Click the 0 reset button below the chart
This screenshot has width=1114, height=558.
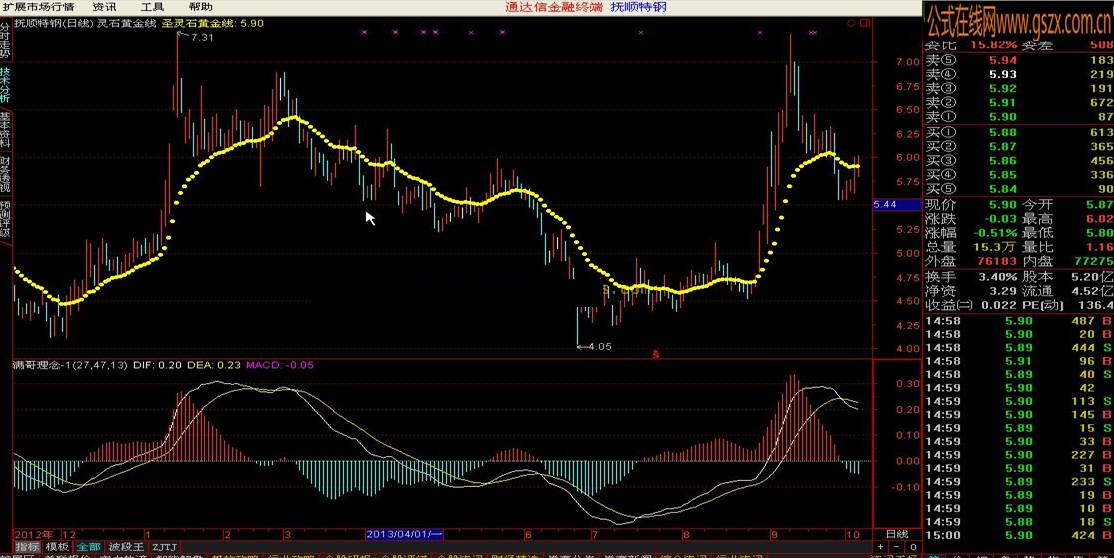click(x=912, y=547)
